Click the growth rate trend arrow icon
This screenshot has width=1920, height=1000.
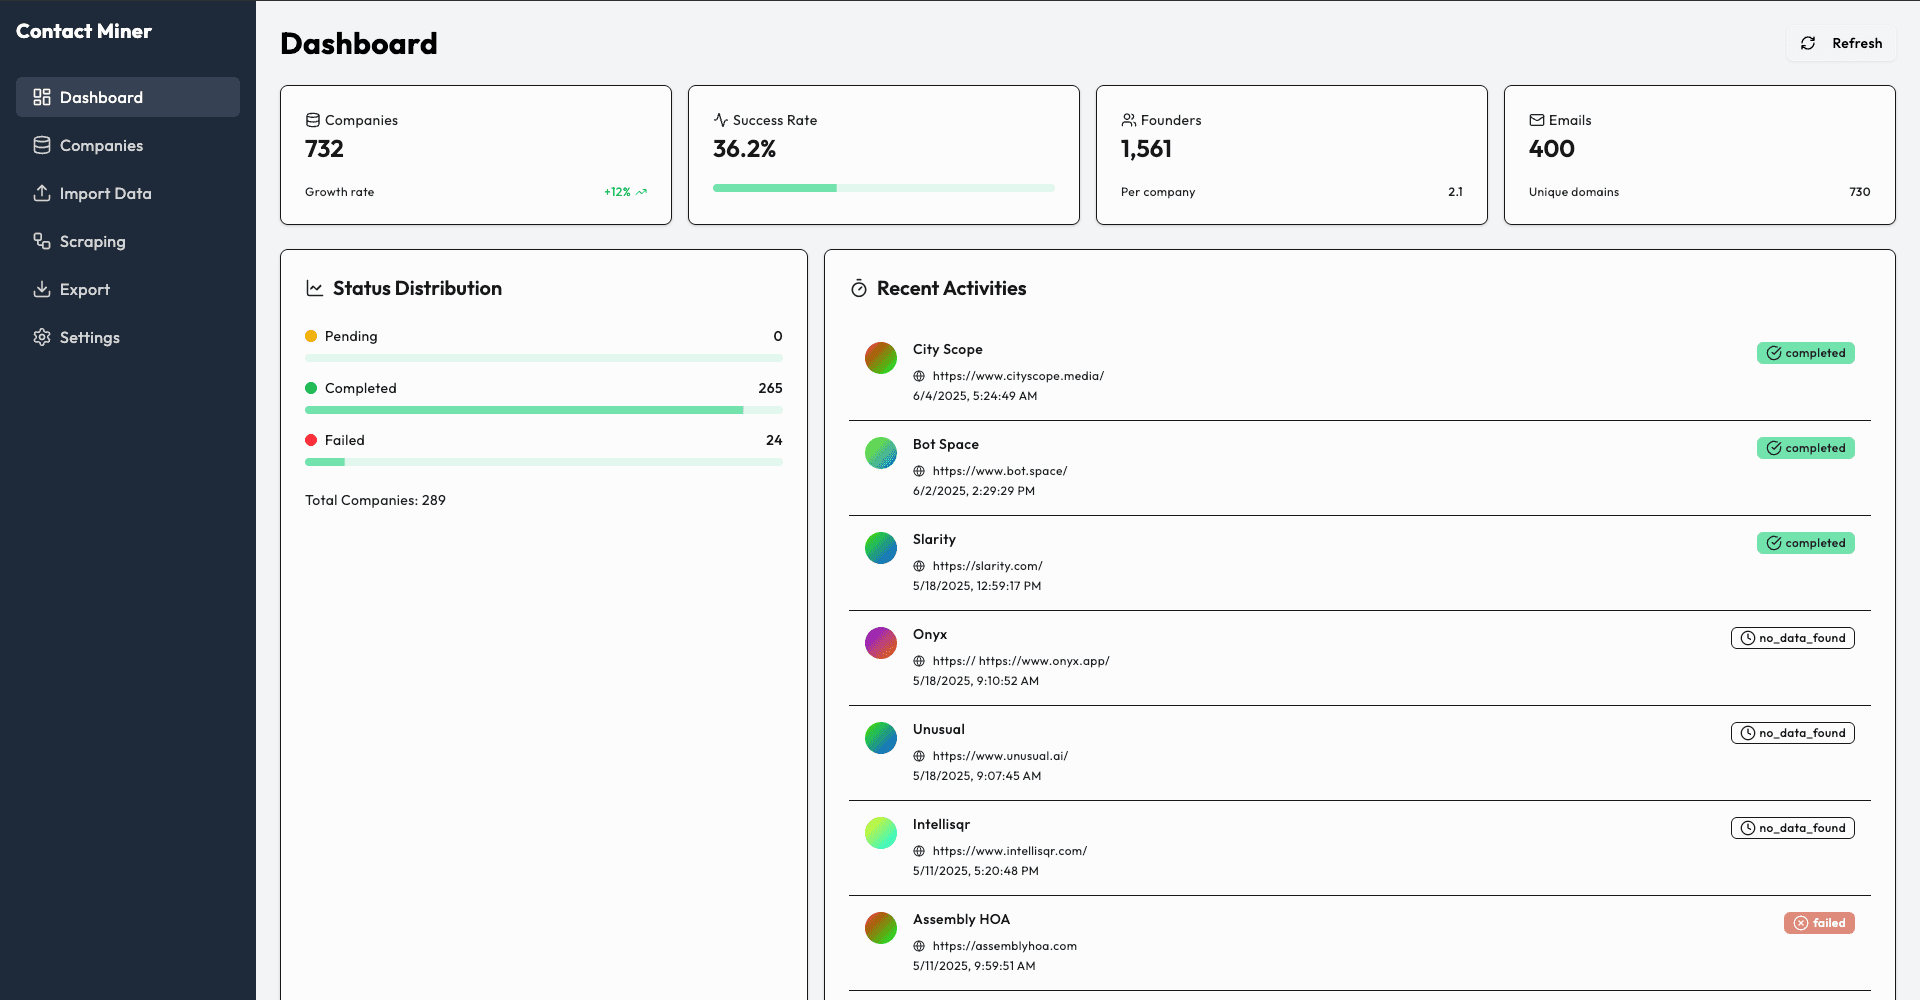642,192
